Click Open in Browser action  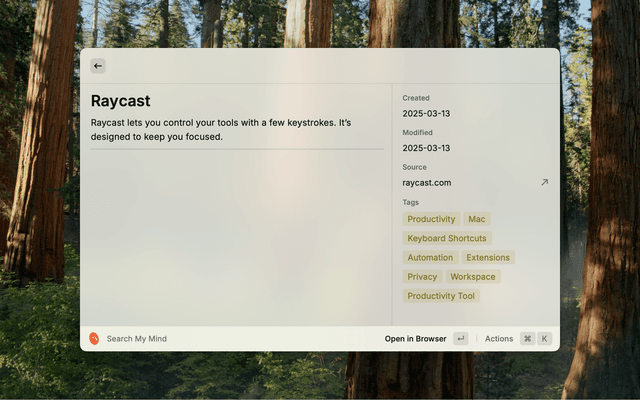coord(415,339)
